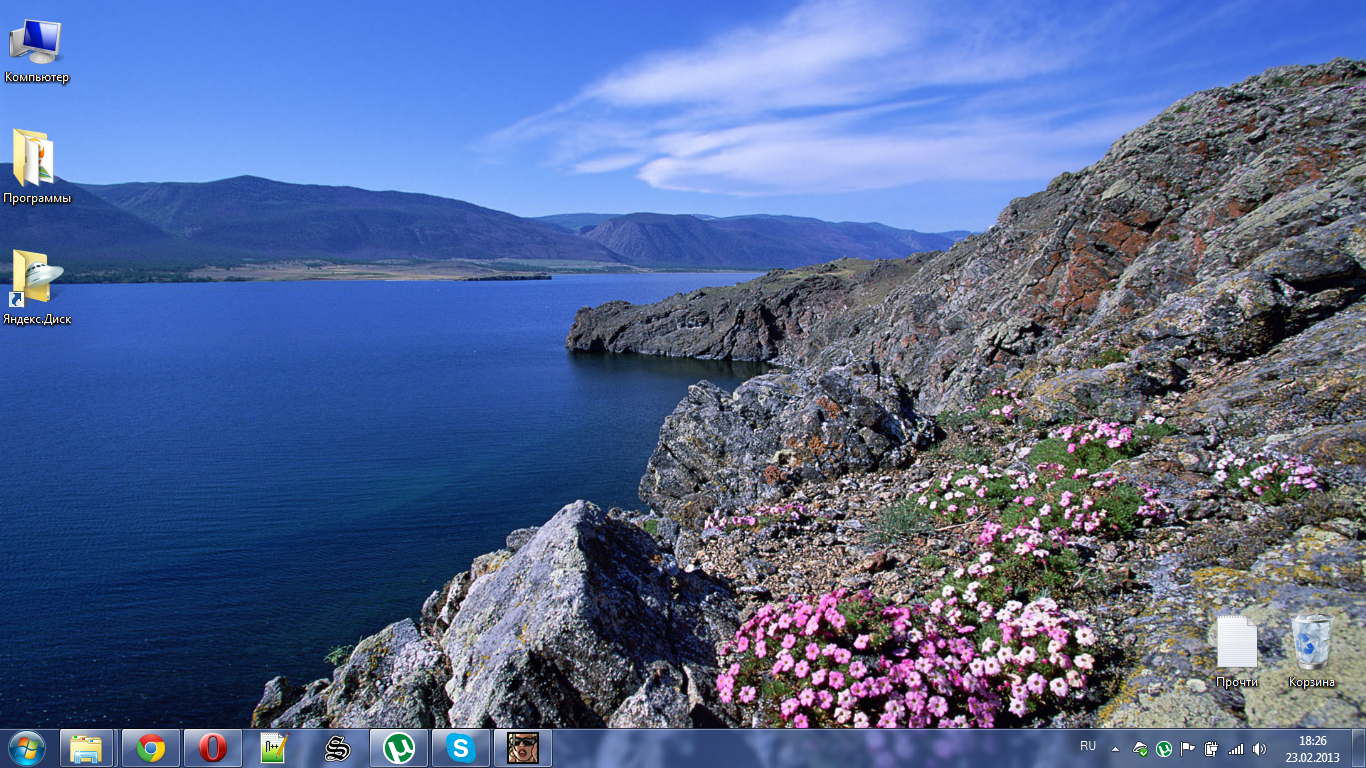
Task: Open Skype from the taskbar
Action: coord(461,748)
